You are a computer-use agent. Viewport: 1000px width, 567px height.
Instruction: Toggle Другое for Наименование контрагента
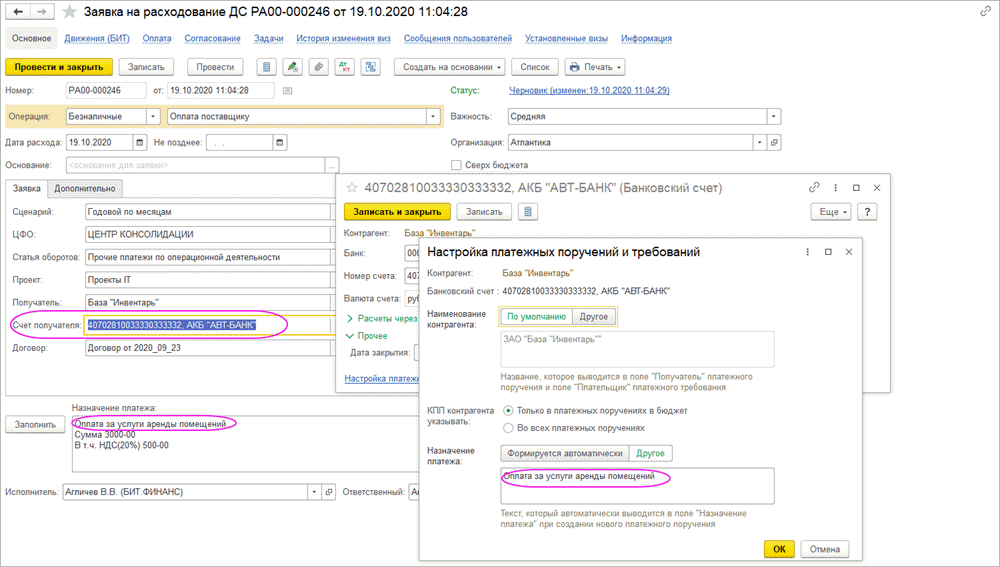[593, 317]
